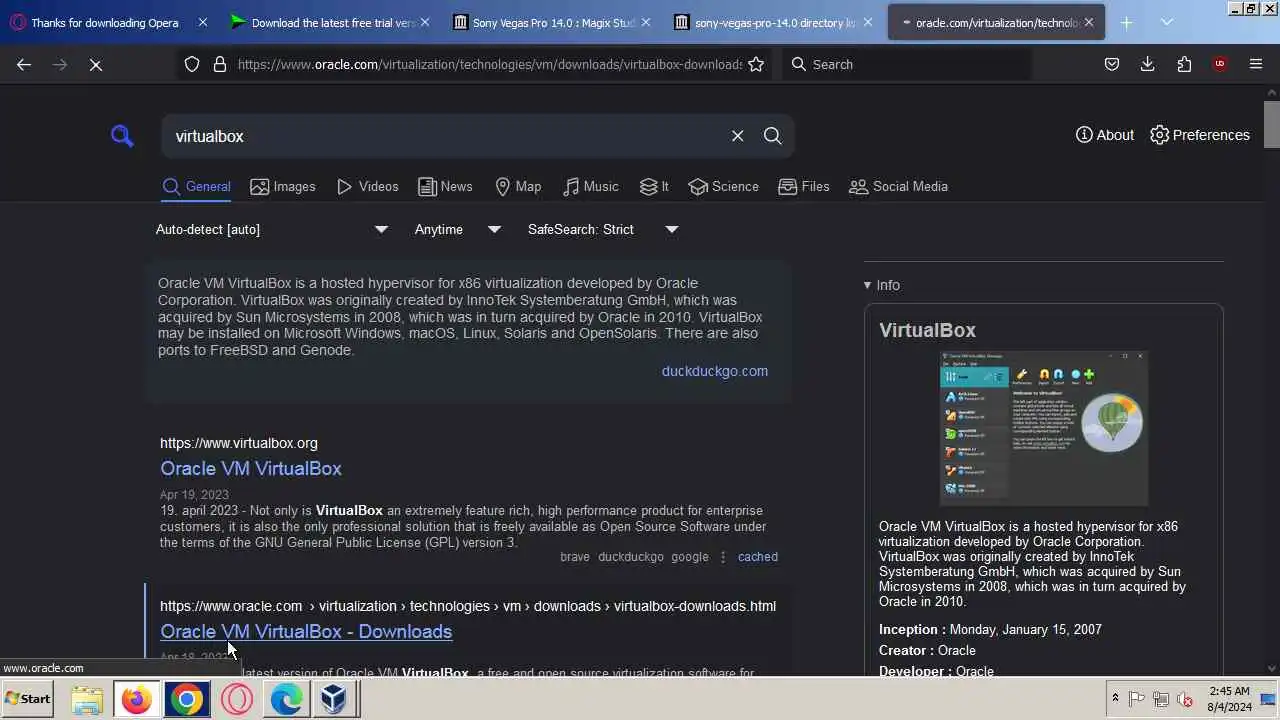Click the Firefox toolbar Search box
Viewport: 1280px width, 720px height.
pyautogui.click(x=905, y=64)
